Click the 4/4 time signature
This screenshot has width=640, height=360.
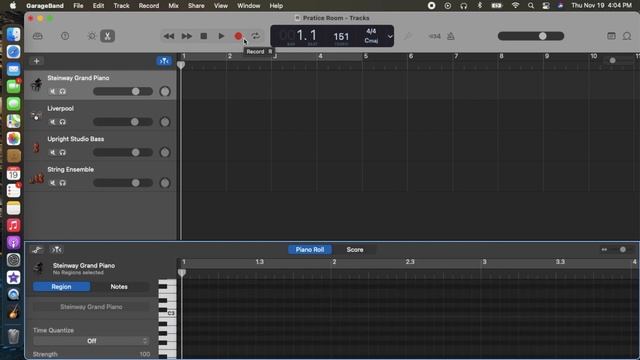371,31
